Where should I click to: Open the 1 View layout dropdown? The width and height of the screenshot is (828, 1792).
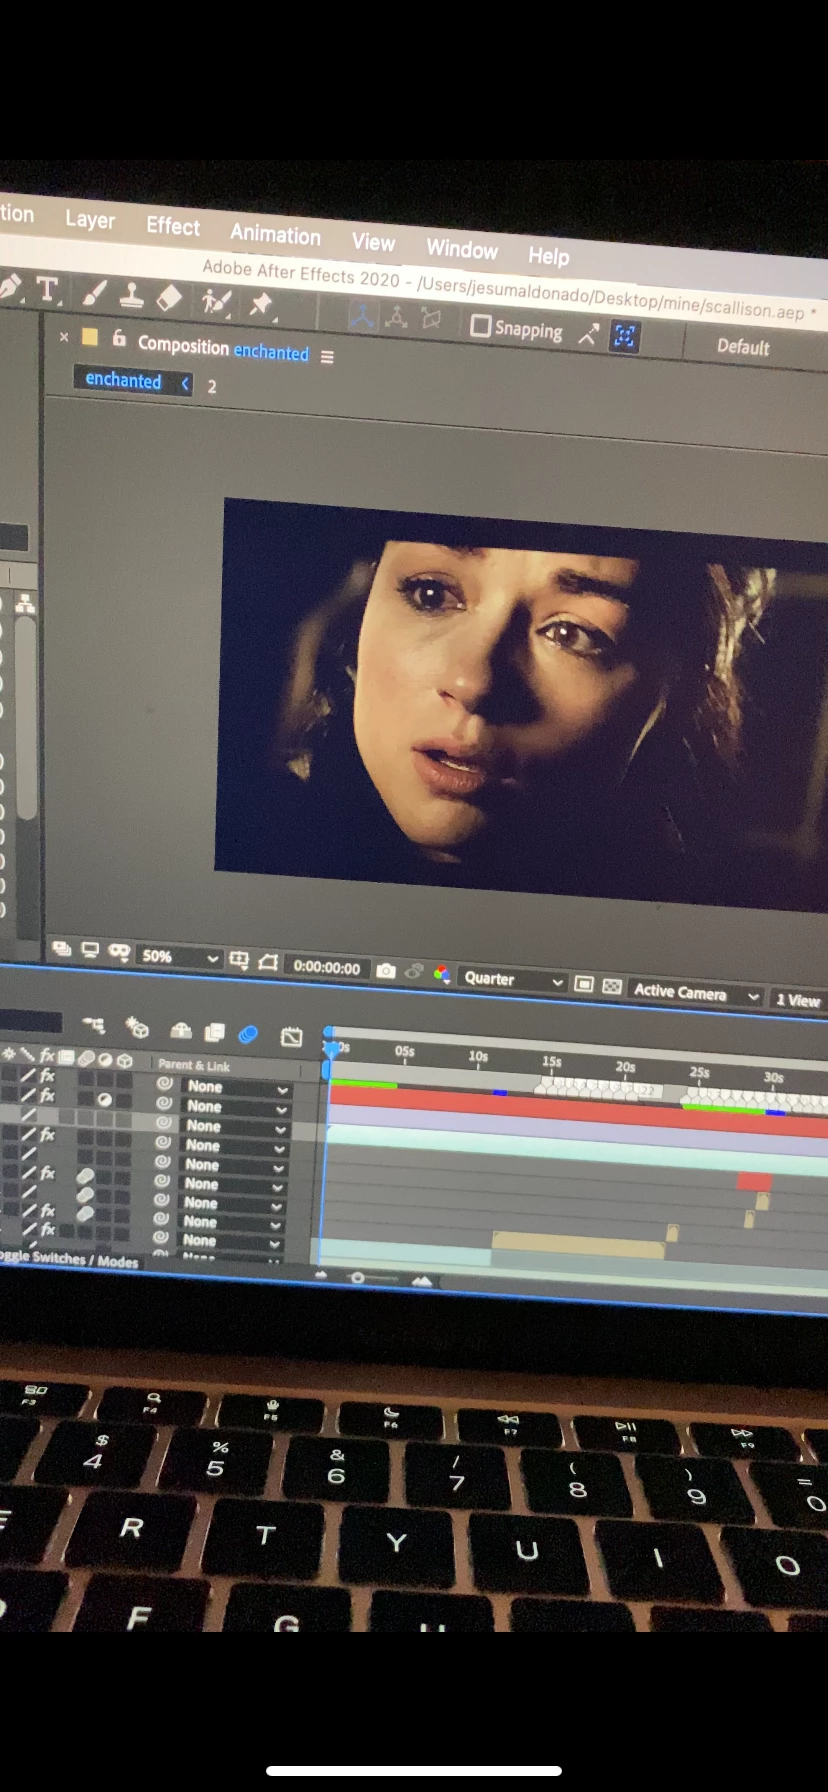[x=798, y=1000]
